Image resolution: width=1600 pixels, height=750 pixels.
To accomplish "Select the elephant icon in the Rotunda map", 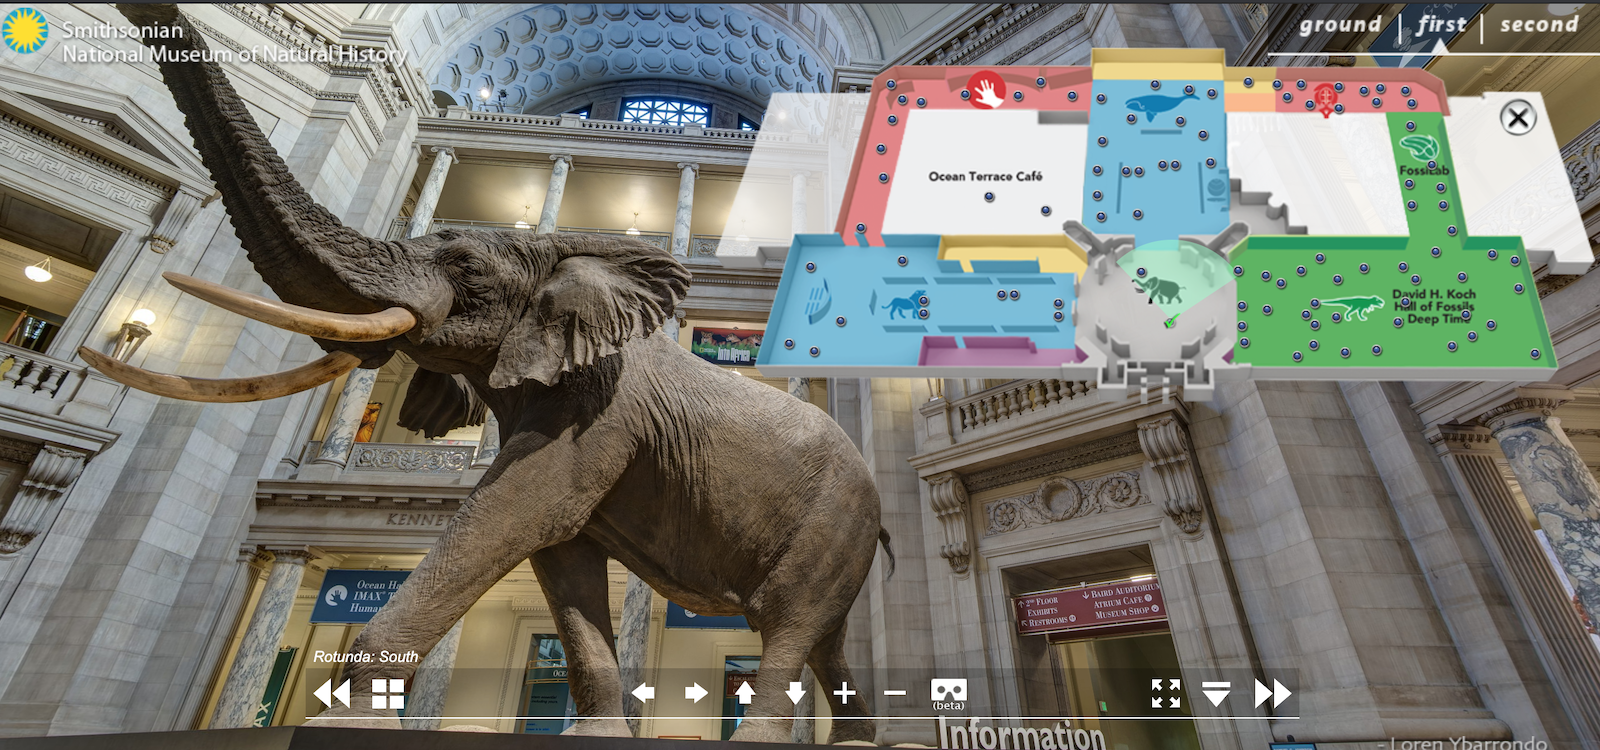I will (x=1159, y=289).
